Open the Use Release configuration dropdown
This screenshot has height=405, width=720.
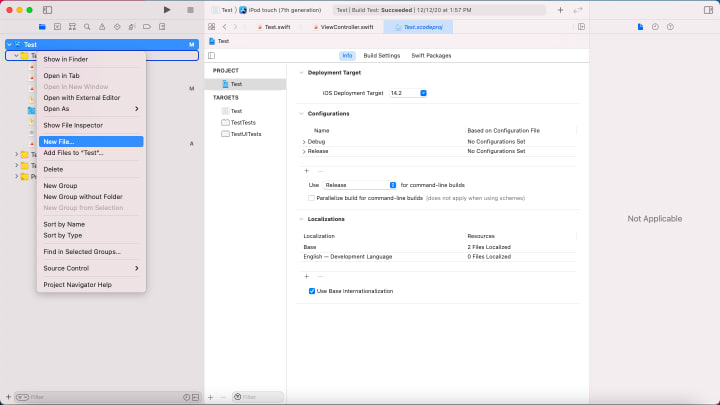point(360,185)
